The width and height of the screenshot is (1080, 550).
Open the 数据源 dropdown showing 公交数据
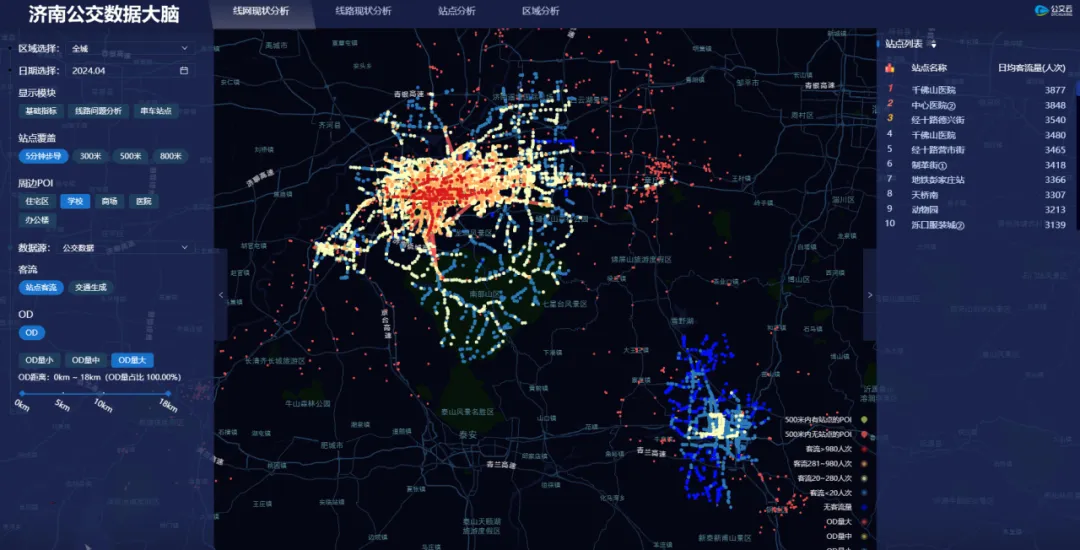(124, 248)
